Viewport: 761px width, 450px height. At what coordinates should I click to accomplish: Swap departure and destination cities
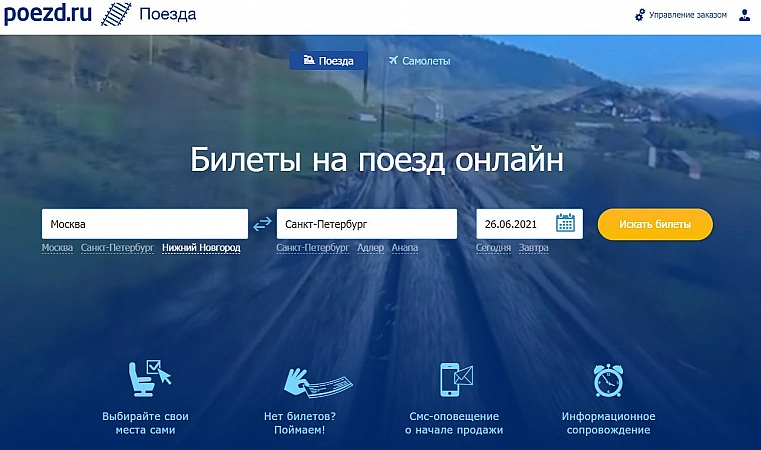262,224
